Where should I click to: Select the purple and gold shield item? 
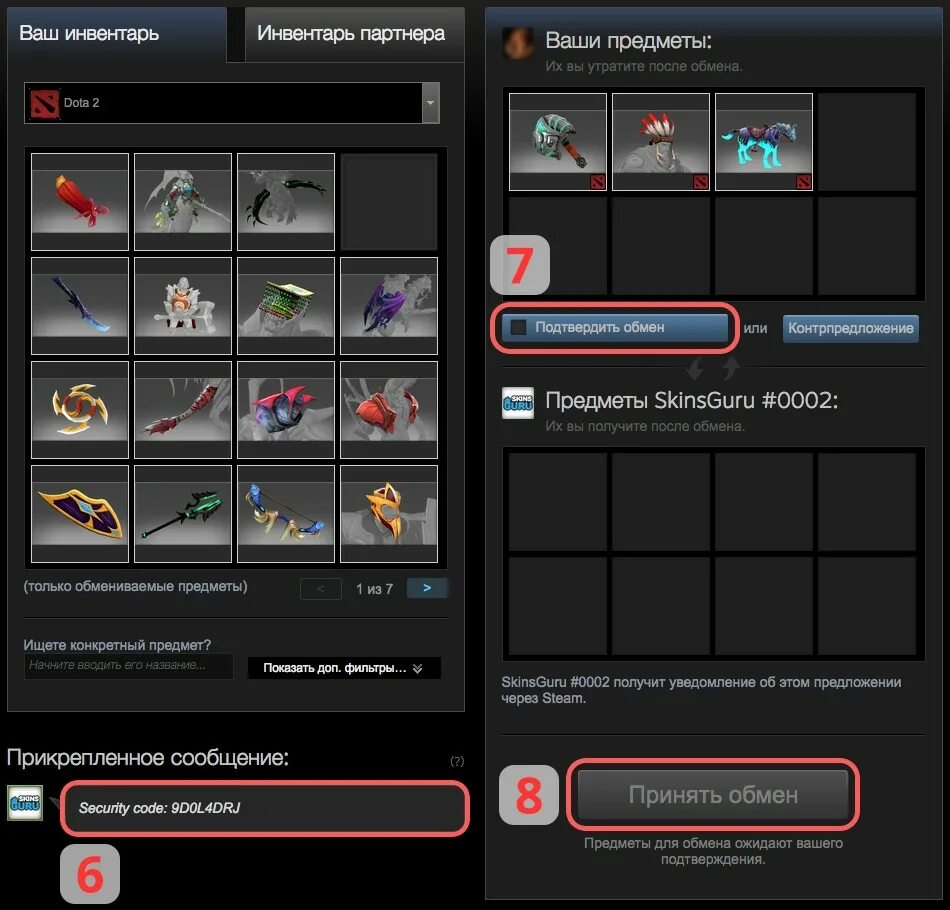(x=80, y=514)
